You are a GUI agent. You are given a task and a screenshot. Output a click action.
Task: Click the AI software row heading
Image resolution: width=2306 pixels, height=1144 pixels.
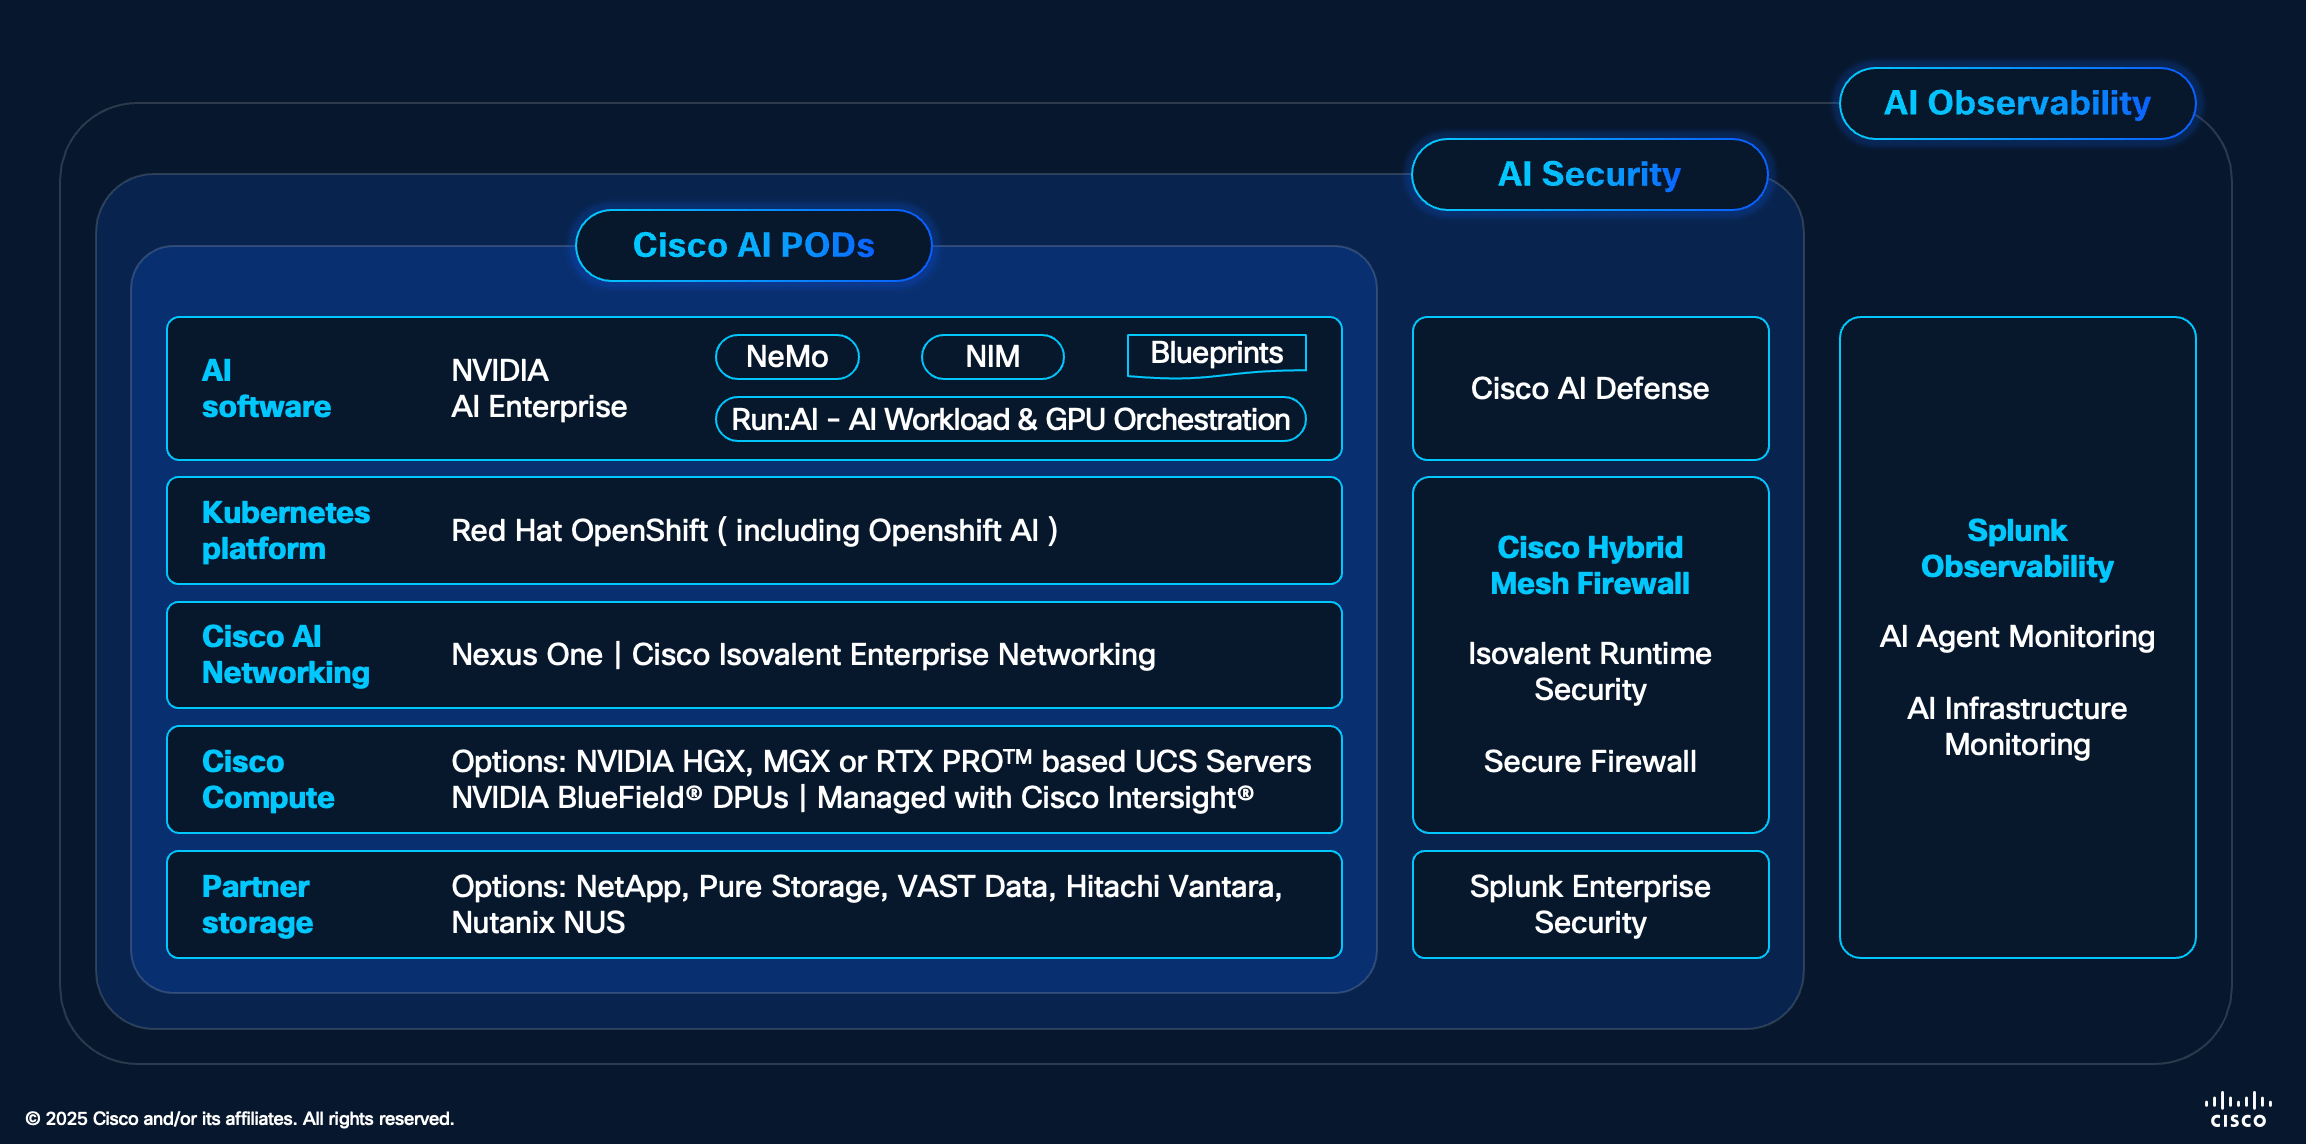pos(266,388)
